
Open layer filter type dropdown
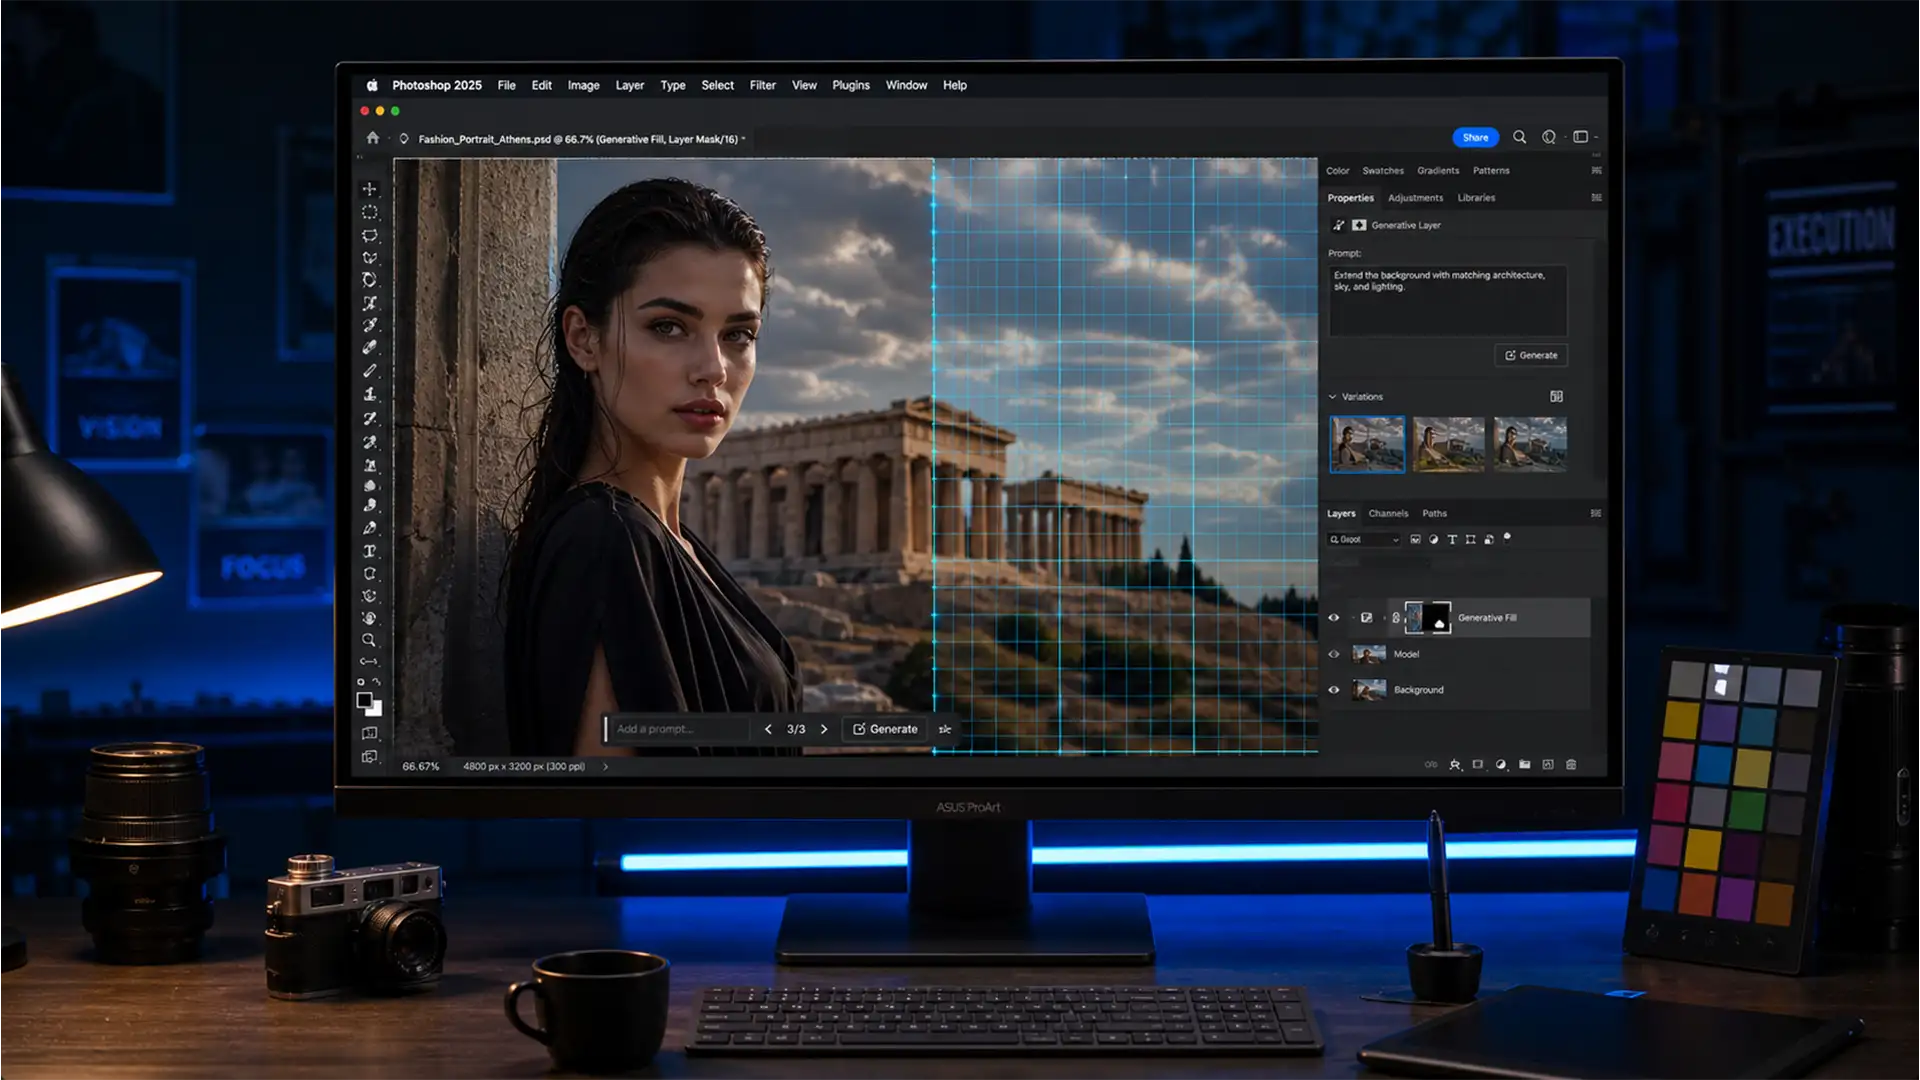pyautogui.click(x=1365, y=539)
